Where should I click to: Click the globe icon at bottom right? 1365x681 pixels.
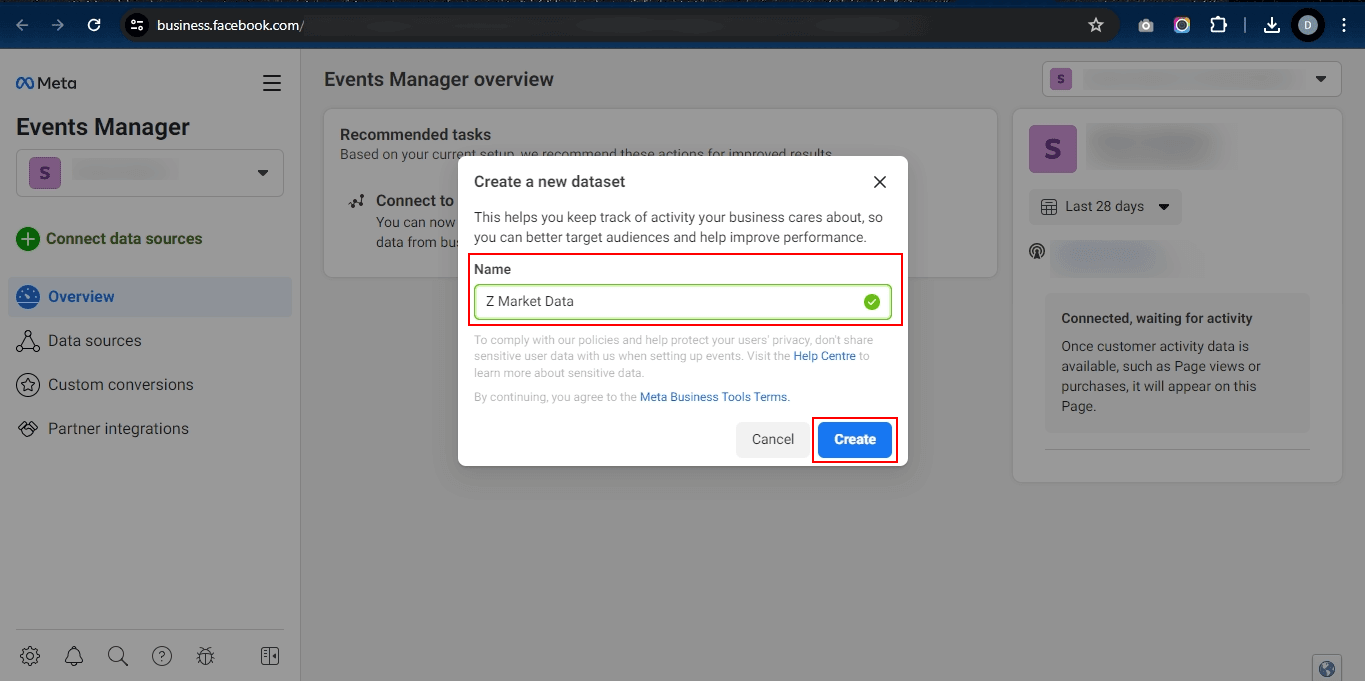click(1327, 669)
